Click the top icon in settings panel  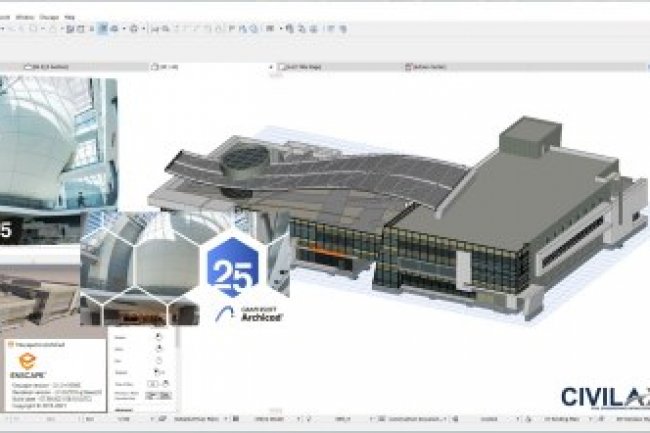click(158, 337)
